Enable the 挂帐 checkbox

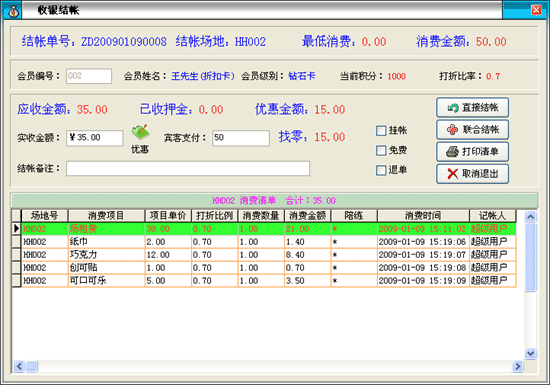pyautogui.click(x=381, y=131)
